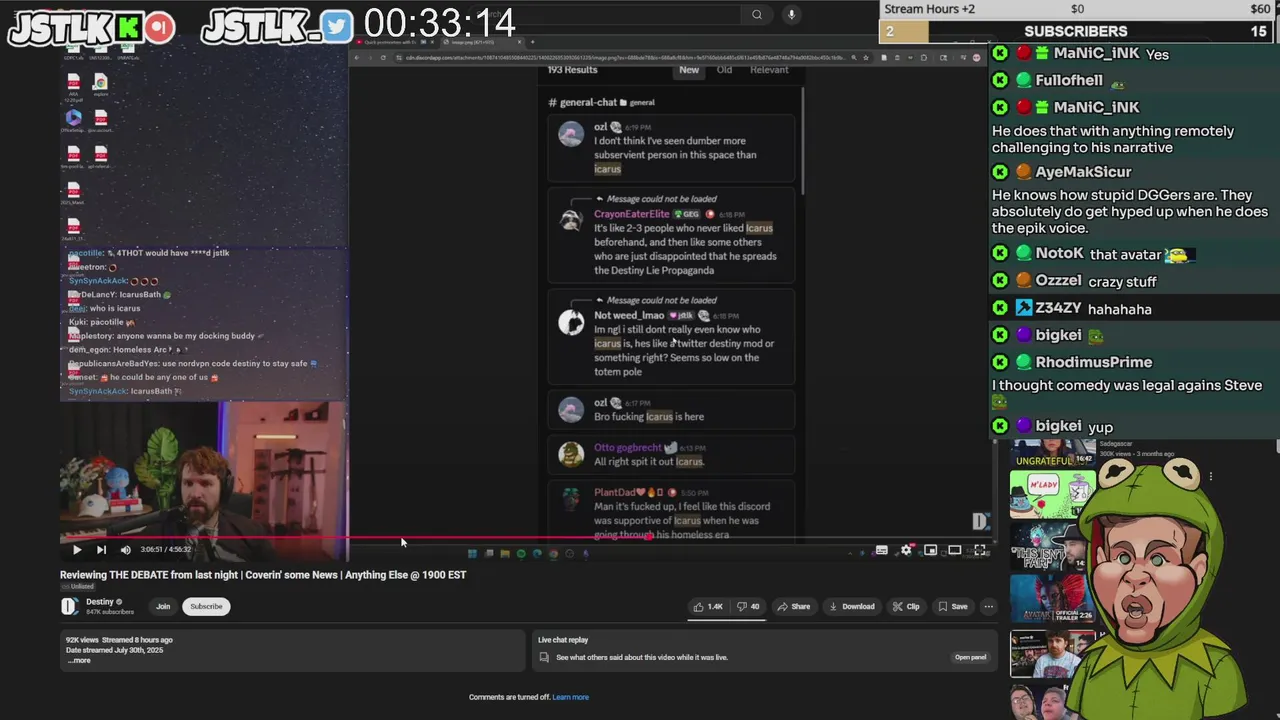The width and height of the screenshot is (1280, 720).
Task: Go back in the inner browser toolbar
Action: coord(358,58)
